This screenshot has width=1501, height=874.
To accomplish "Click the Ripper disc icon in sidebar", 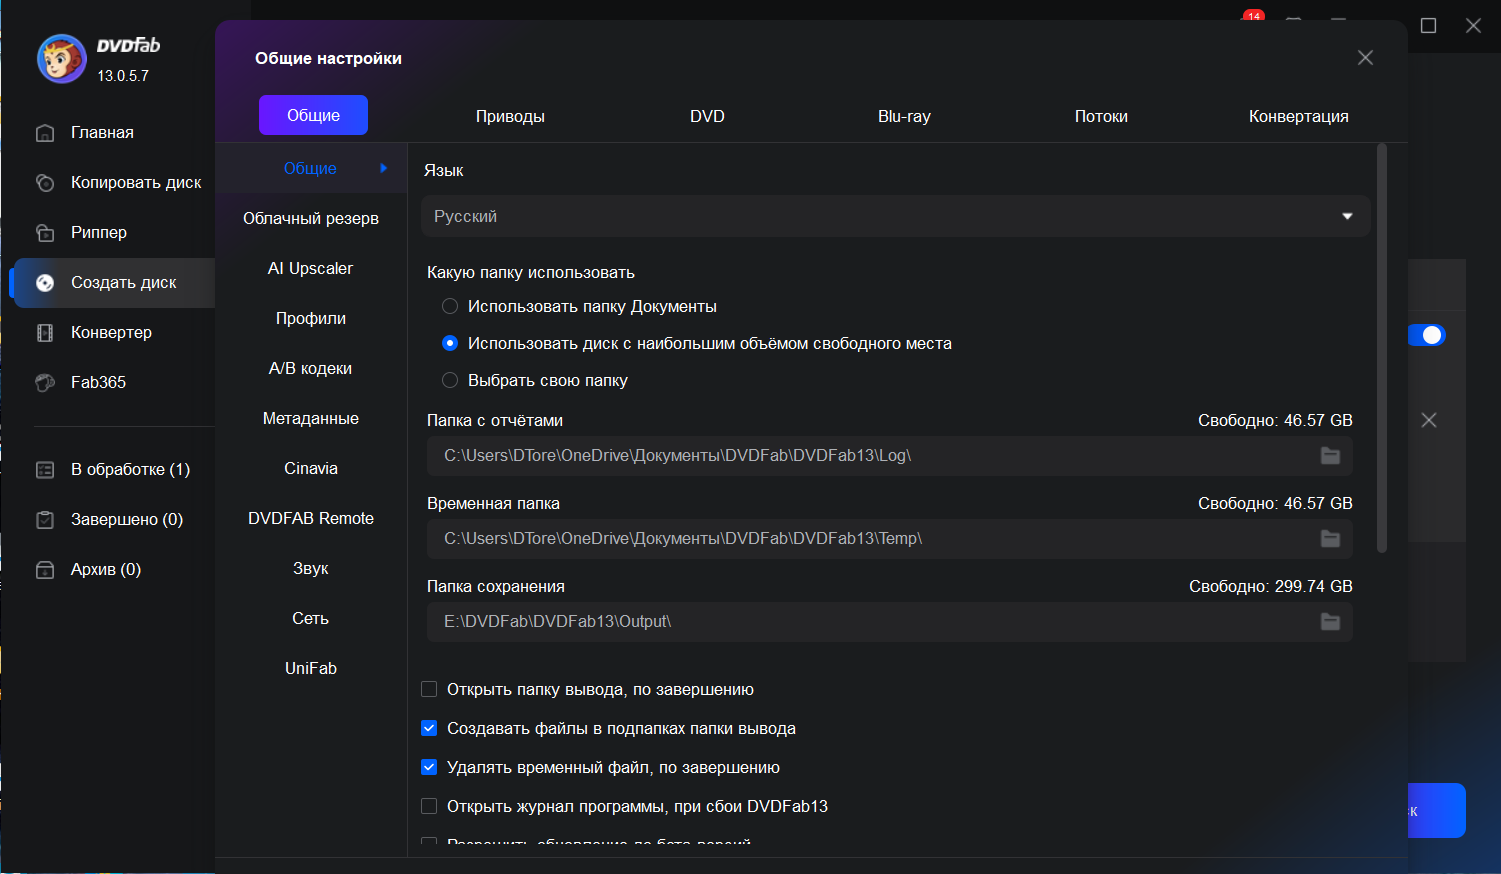I will 45,233.
